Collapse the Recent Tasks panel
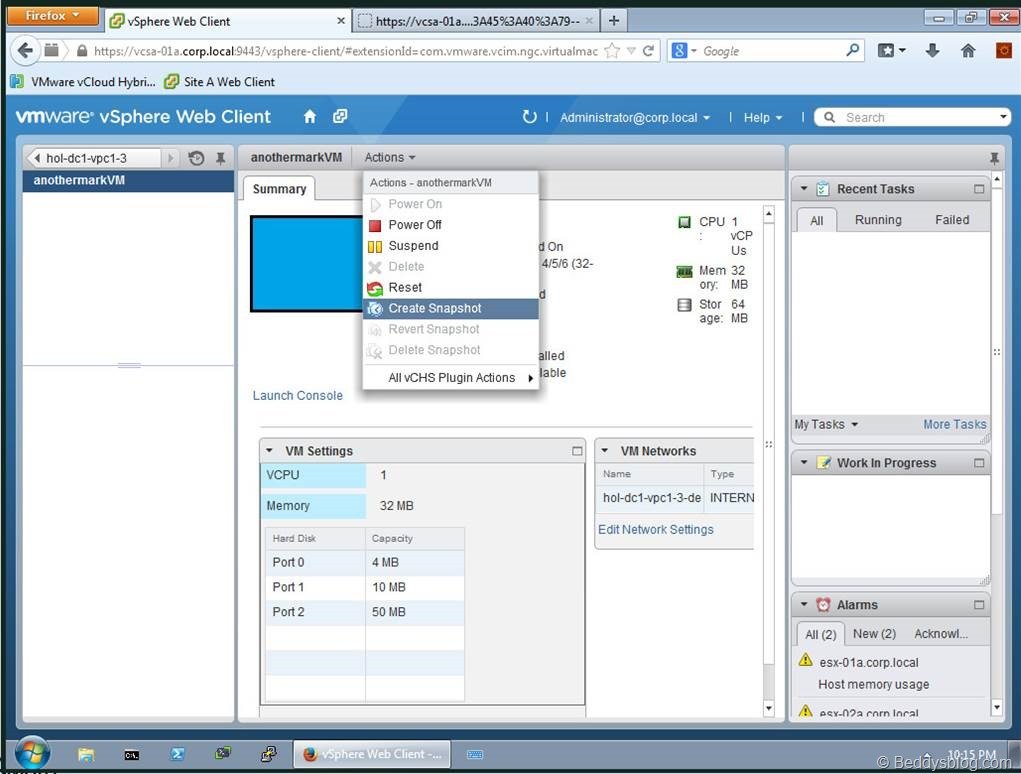Viewport: 1021px width, 774px height. [x=804, y=189]
